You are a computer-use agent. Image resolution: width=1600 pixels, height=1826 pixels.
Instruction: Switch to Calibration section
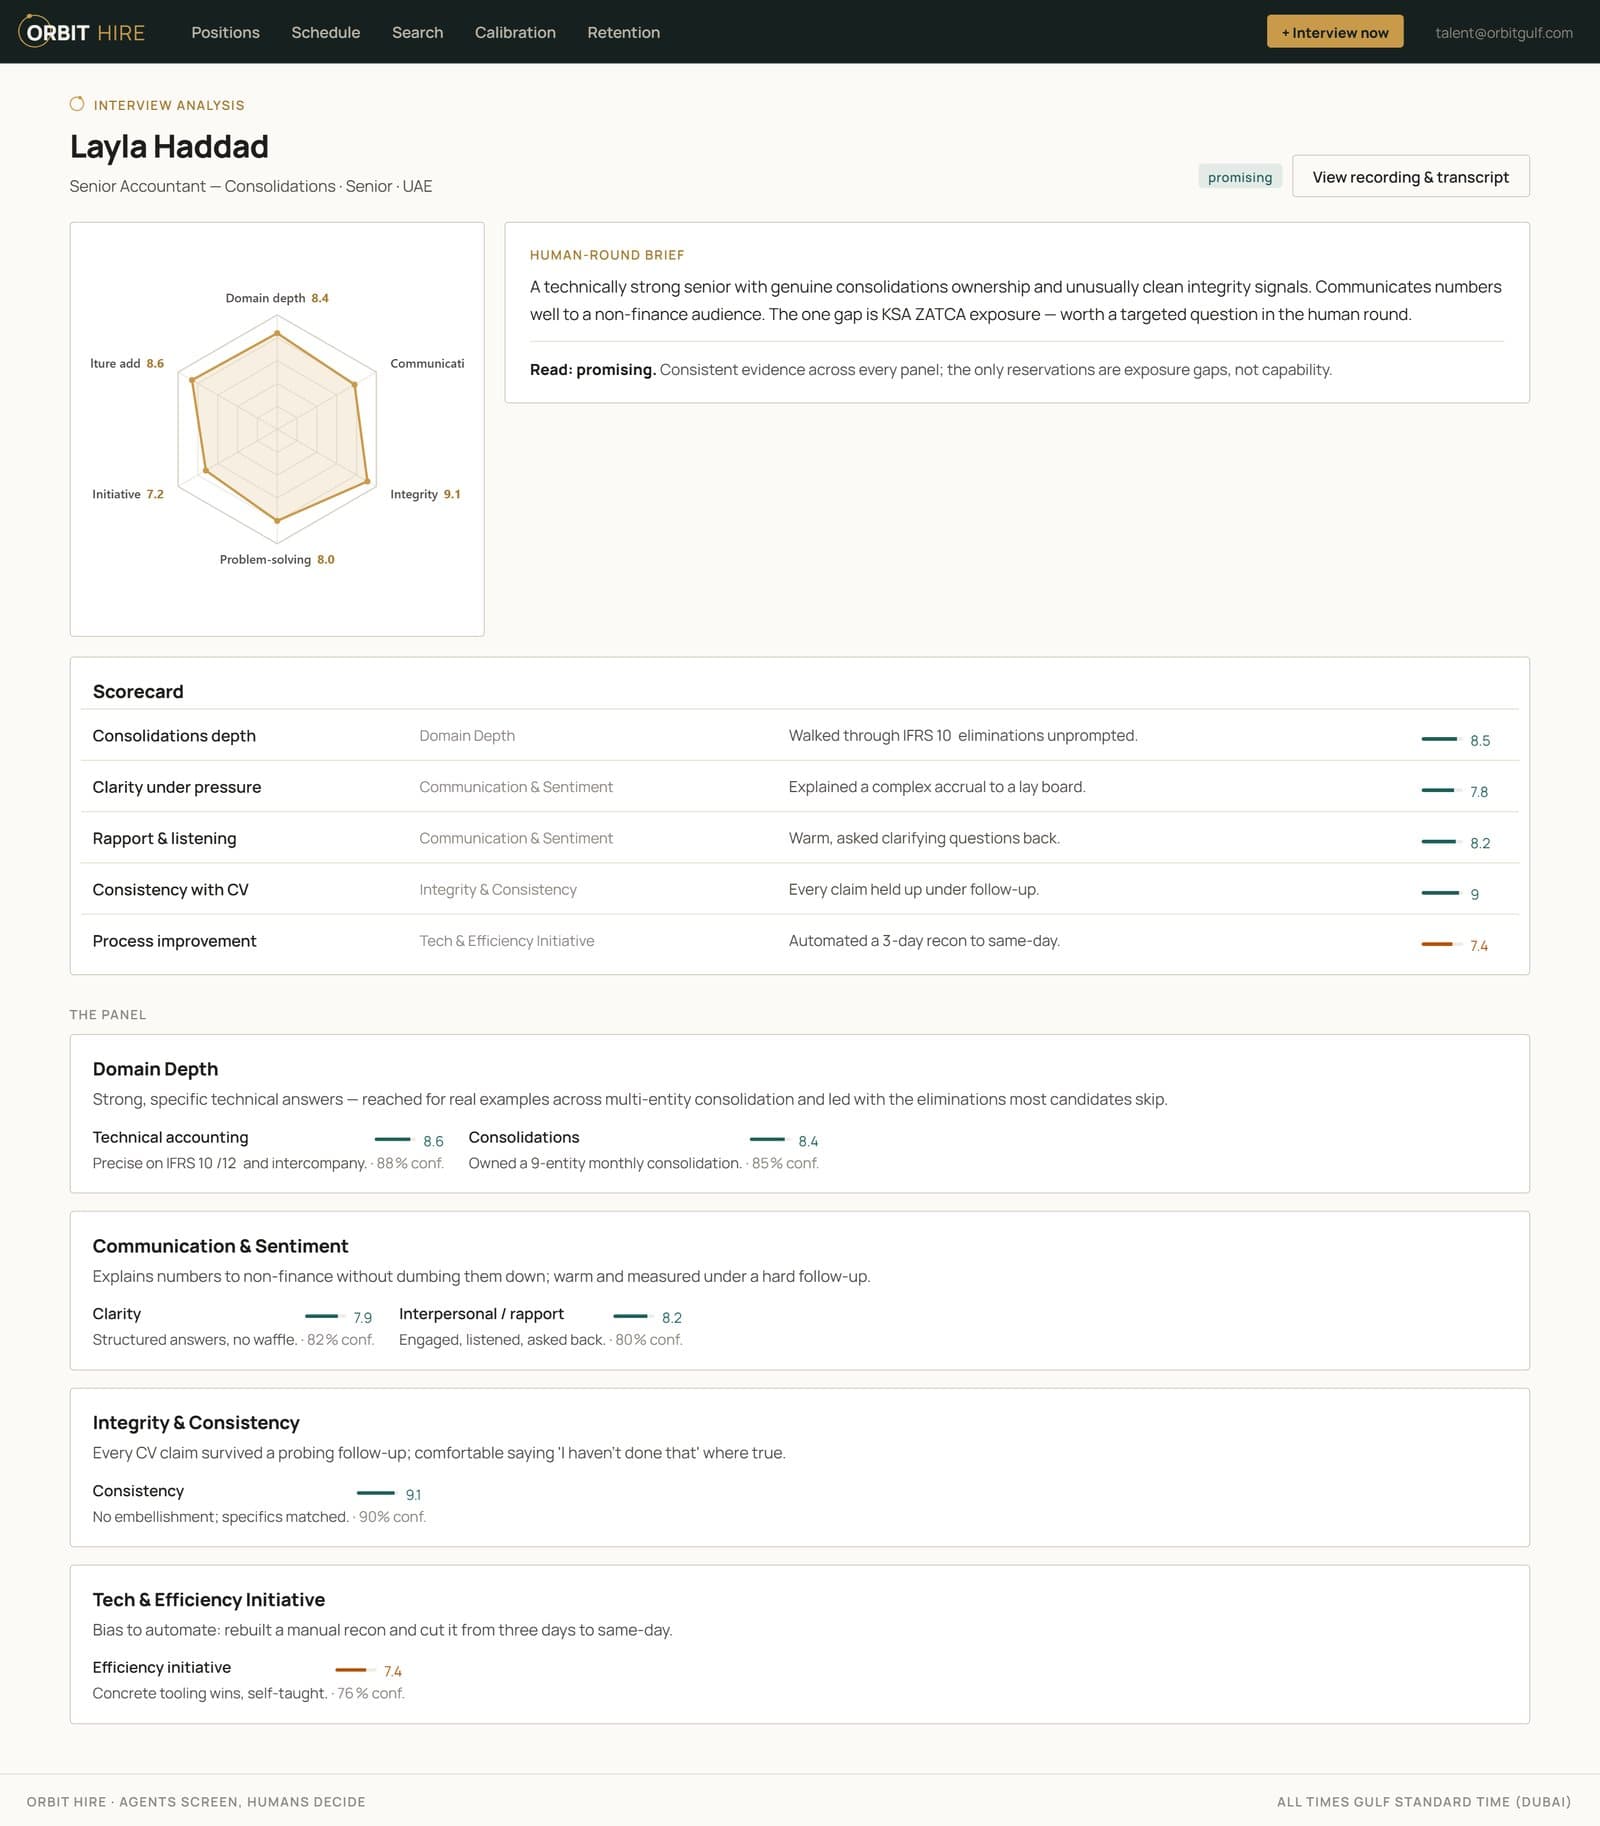coord(515,32)
